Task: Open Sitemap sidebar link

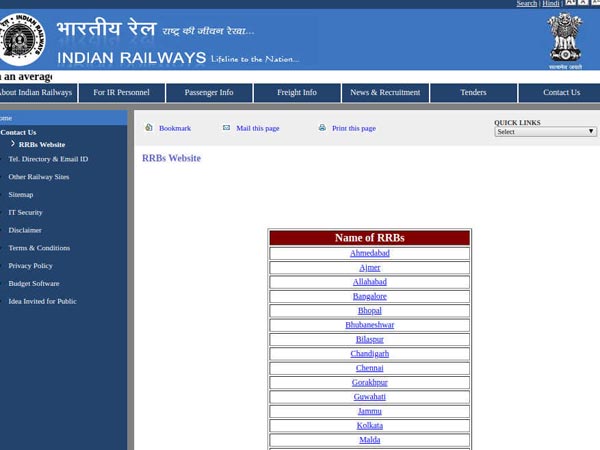Action: tap(21, 195)
